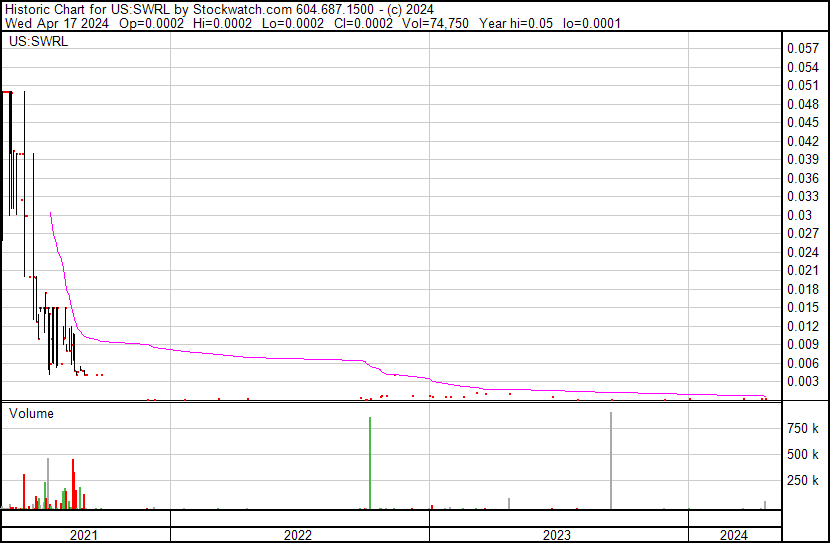Select the 2021 year label
This screenshot has width=830, height=543.
point(84,535)
